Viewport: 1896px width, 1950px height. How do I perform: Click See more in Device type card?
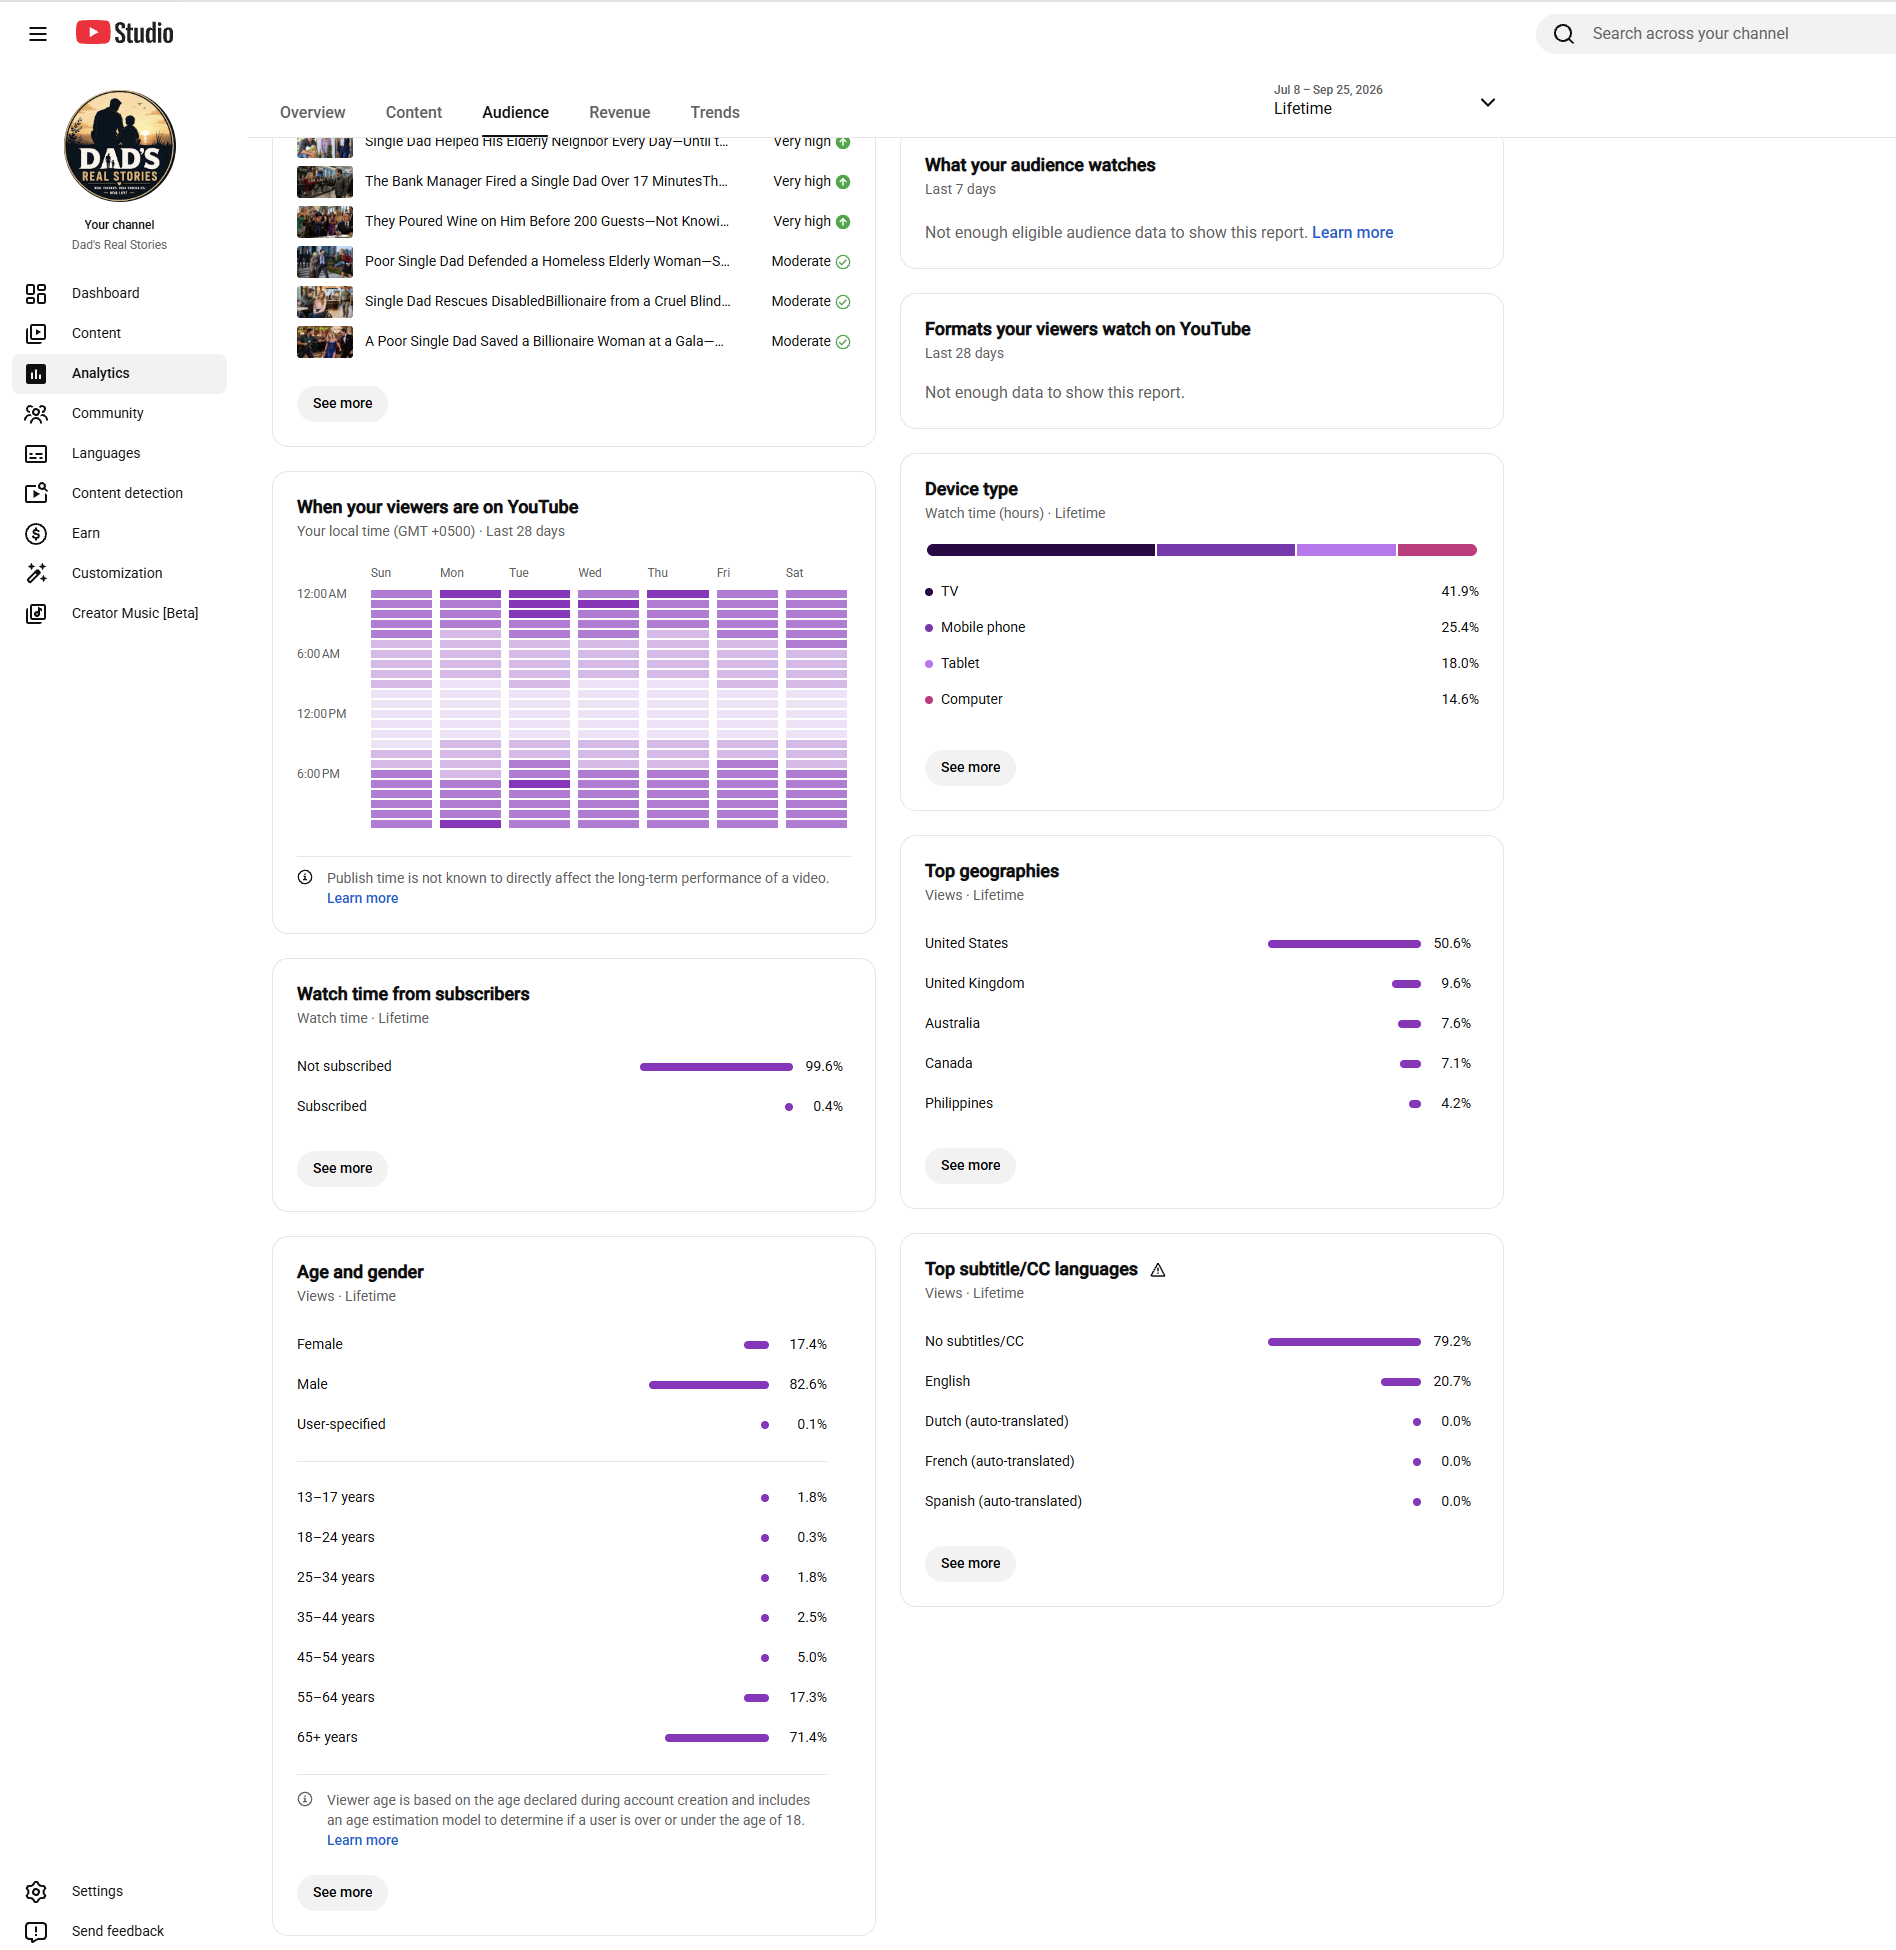point(970,768)
